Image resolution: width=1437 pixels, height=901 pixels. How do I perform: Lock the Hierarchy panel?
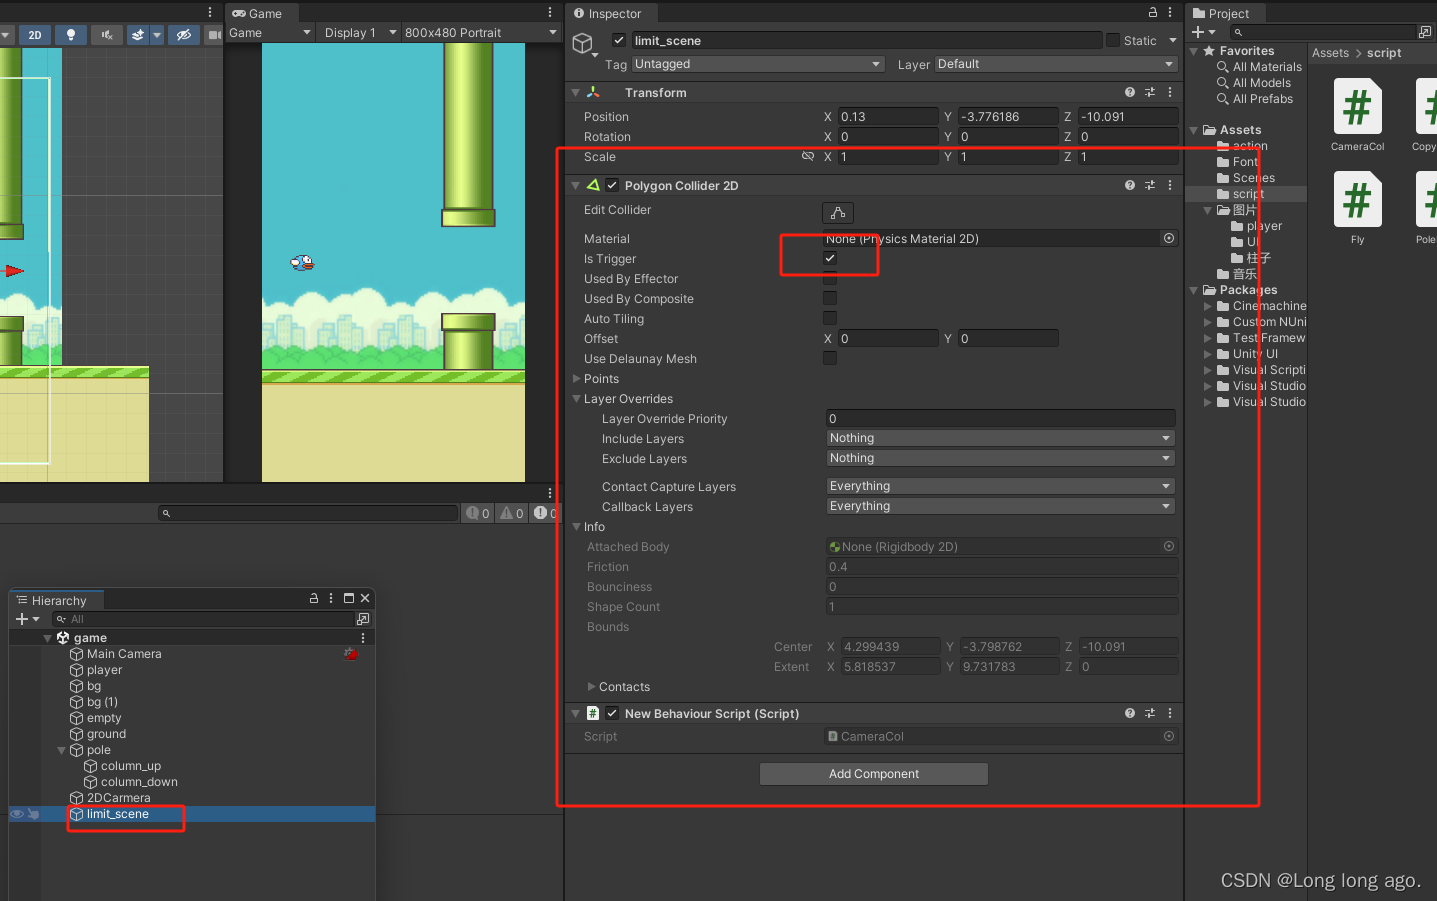point(314,598)
